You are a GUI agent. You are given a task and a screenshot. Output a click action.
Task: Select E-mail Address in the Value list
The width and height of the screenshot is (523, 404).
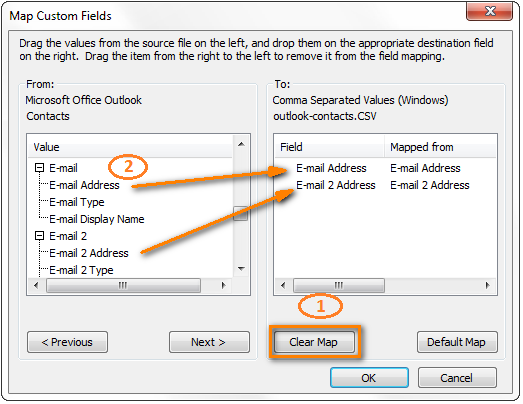pos(84,185)
